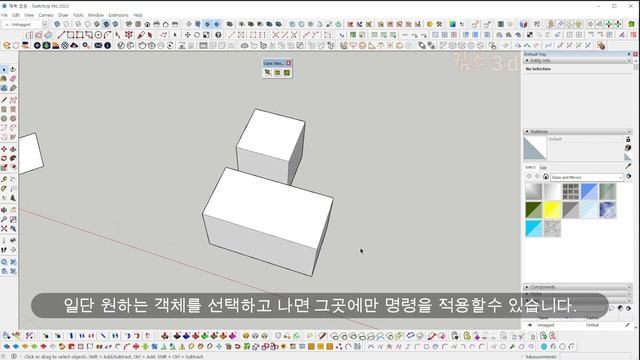Select the Line pencil tool in left toolbar
This screenshot has width=640, height=360.
coord(4,100)
